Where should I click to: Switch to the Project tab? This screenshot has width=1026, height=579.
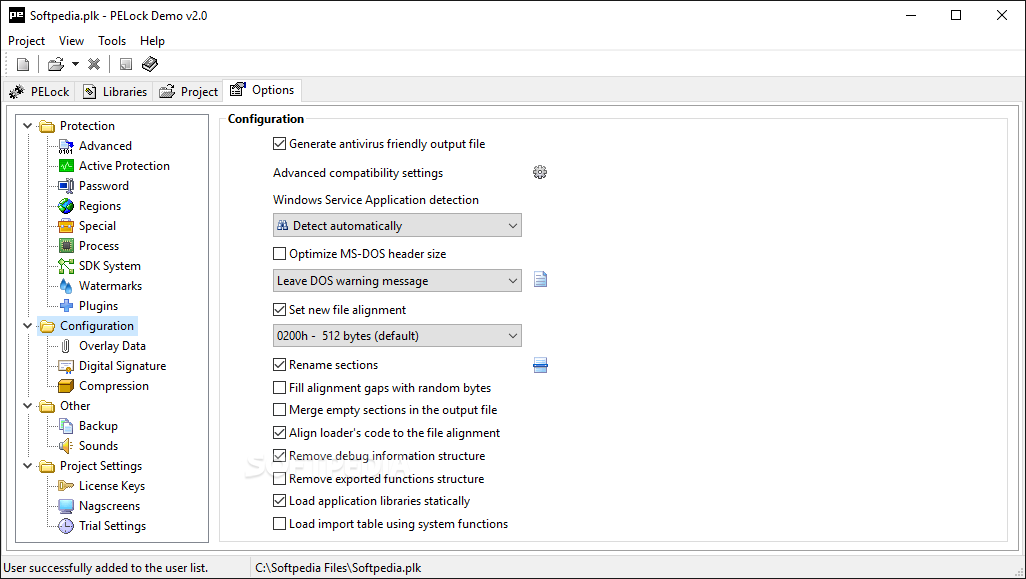[188, 92]
